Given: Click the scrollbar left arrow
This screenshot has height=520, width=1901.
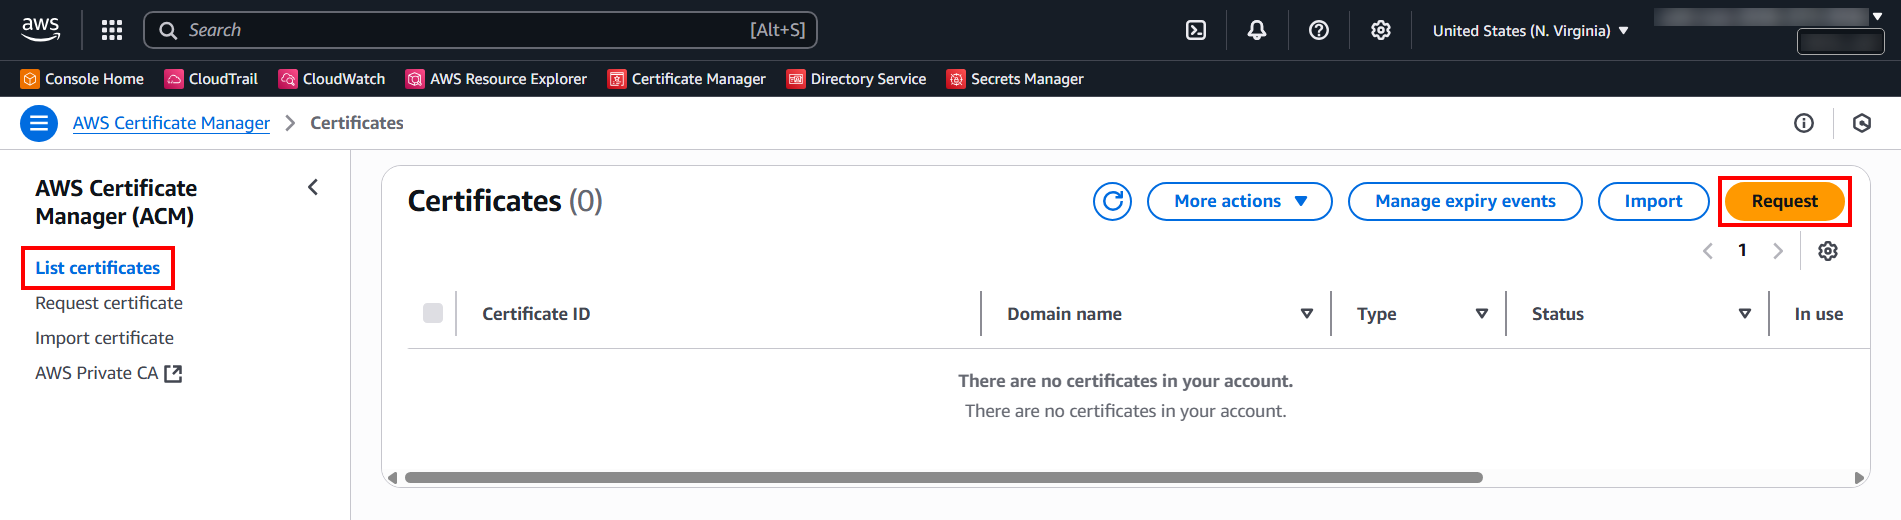Looking at the screenshot, I should pyautogui.click(x=392, y=478).
